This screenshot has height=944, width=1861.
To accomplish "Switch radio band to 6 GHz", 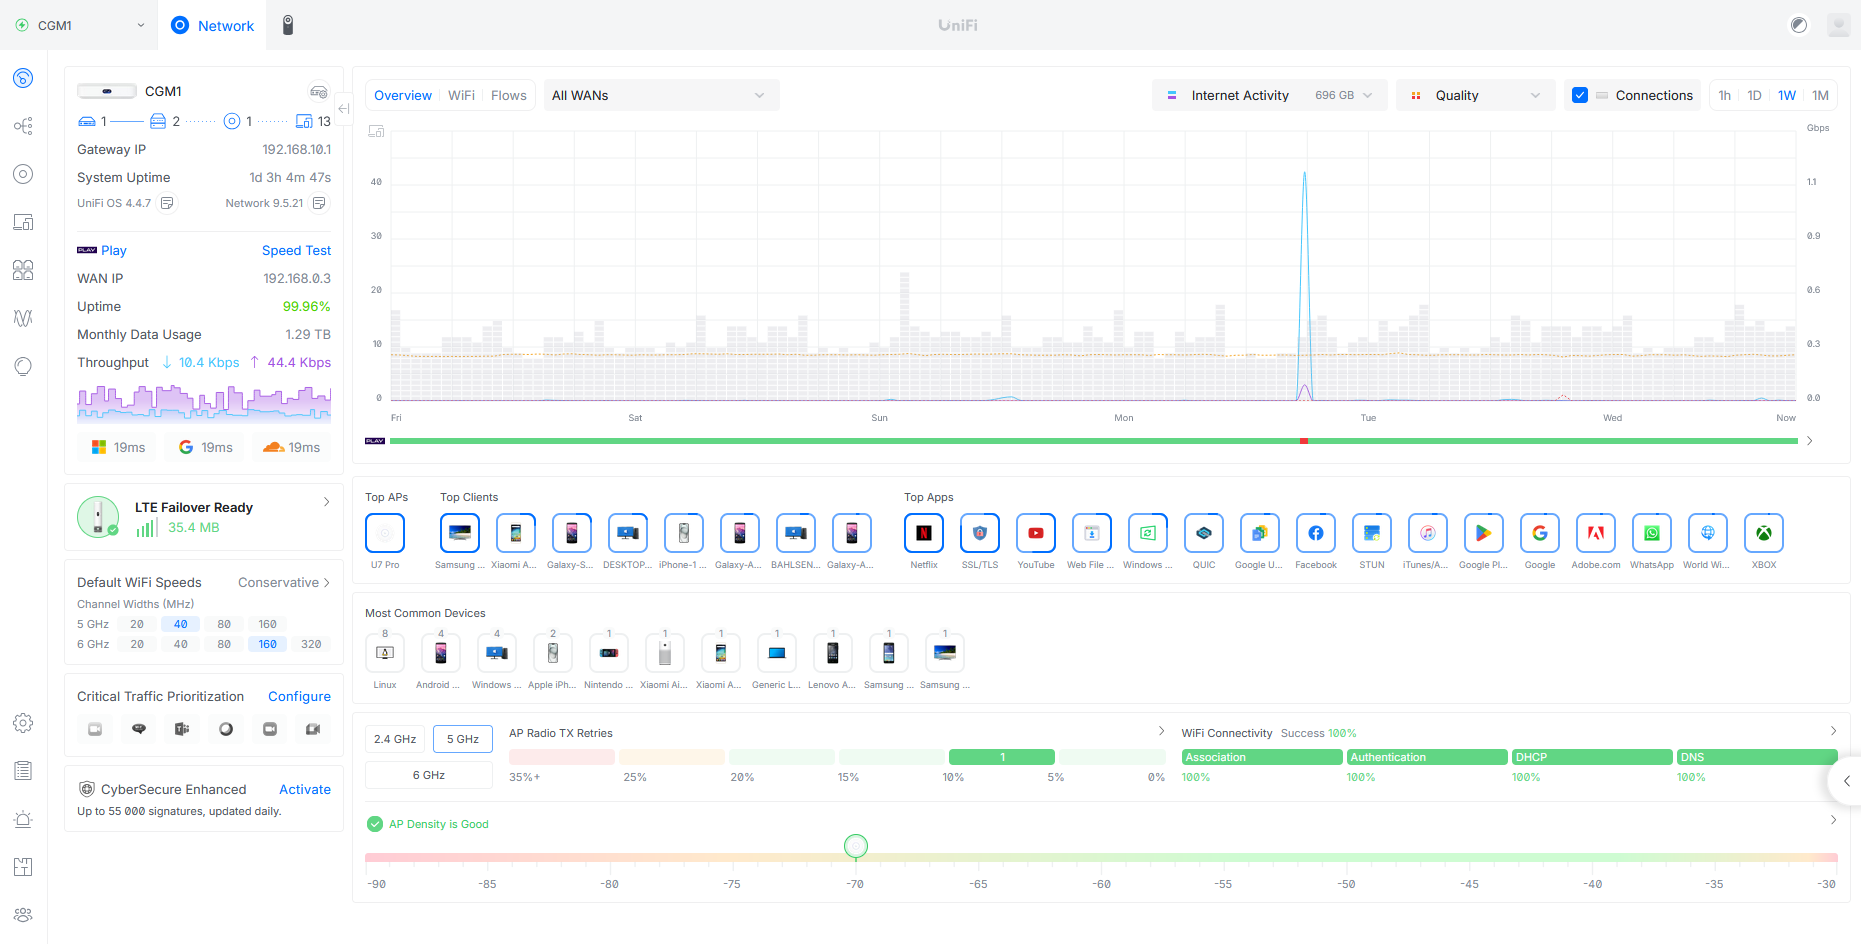I will pos(428,775).
